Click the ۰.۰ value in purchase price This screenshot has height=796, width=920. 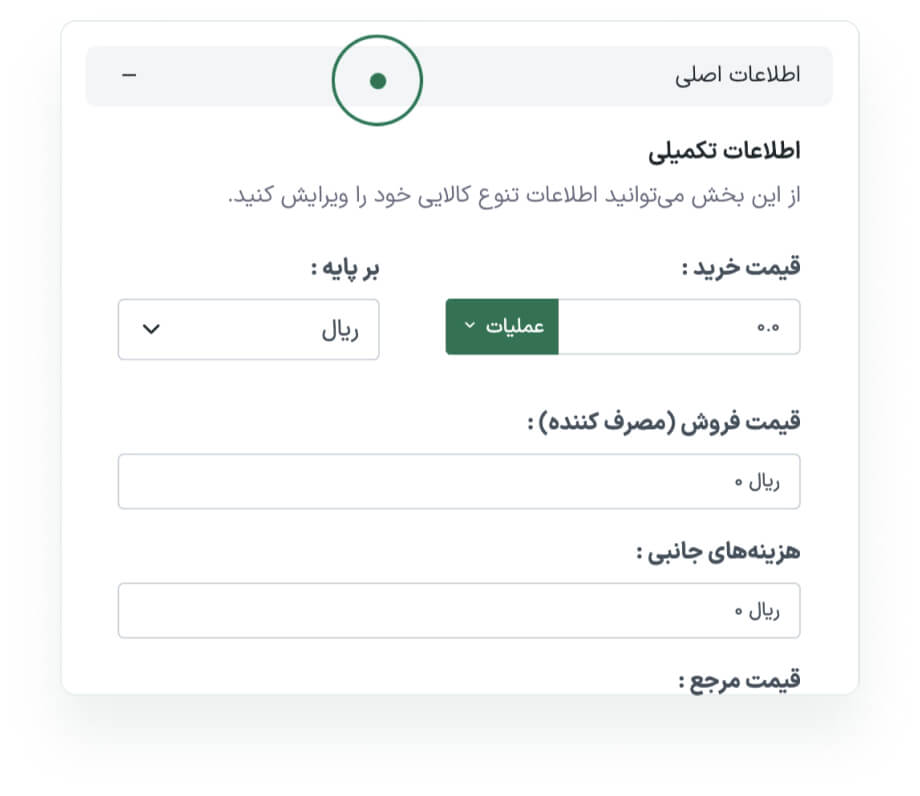pyautogui.click(x=768, y=328)
